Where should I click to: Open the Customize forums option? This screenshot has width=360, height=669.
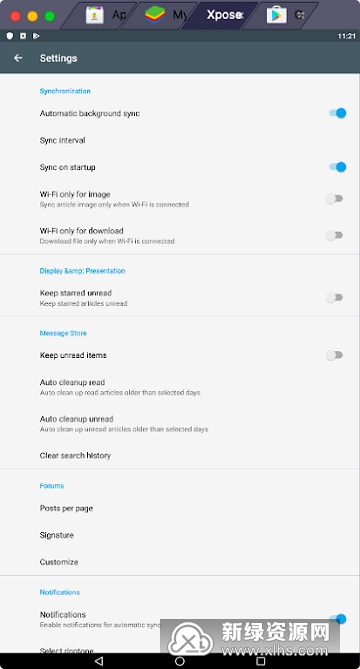pos(180,562)
